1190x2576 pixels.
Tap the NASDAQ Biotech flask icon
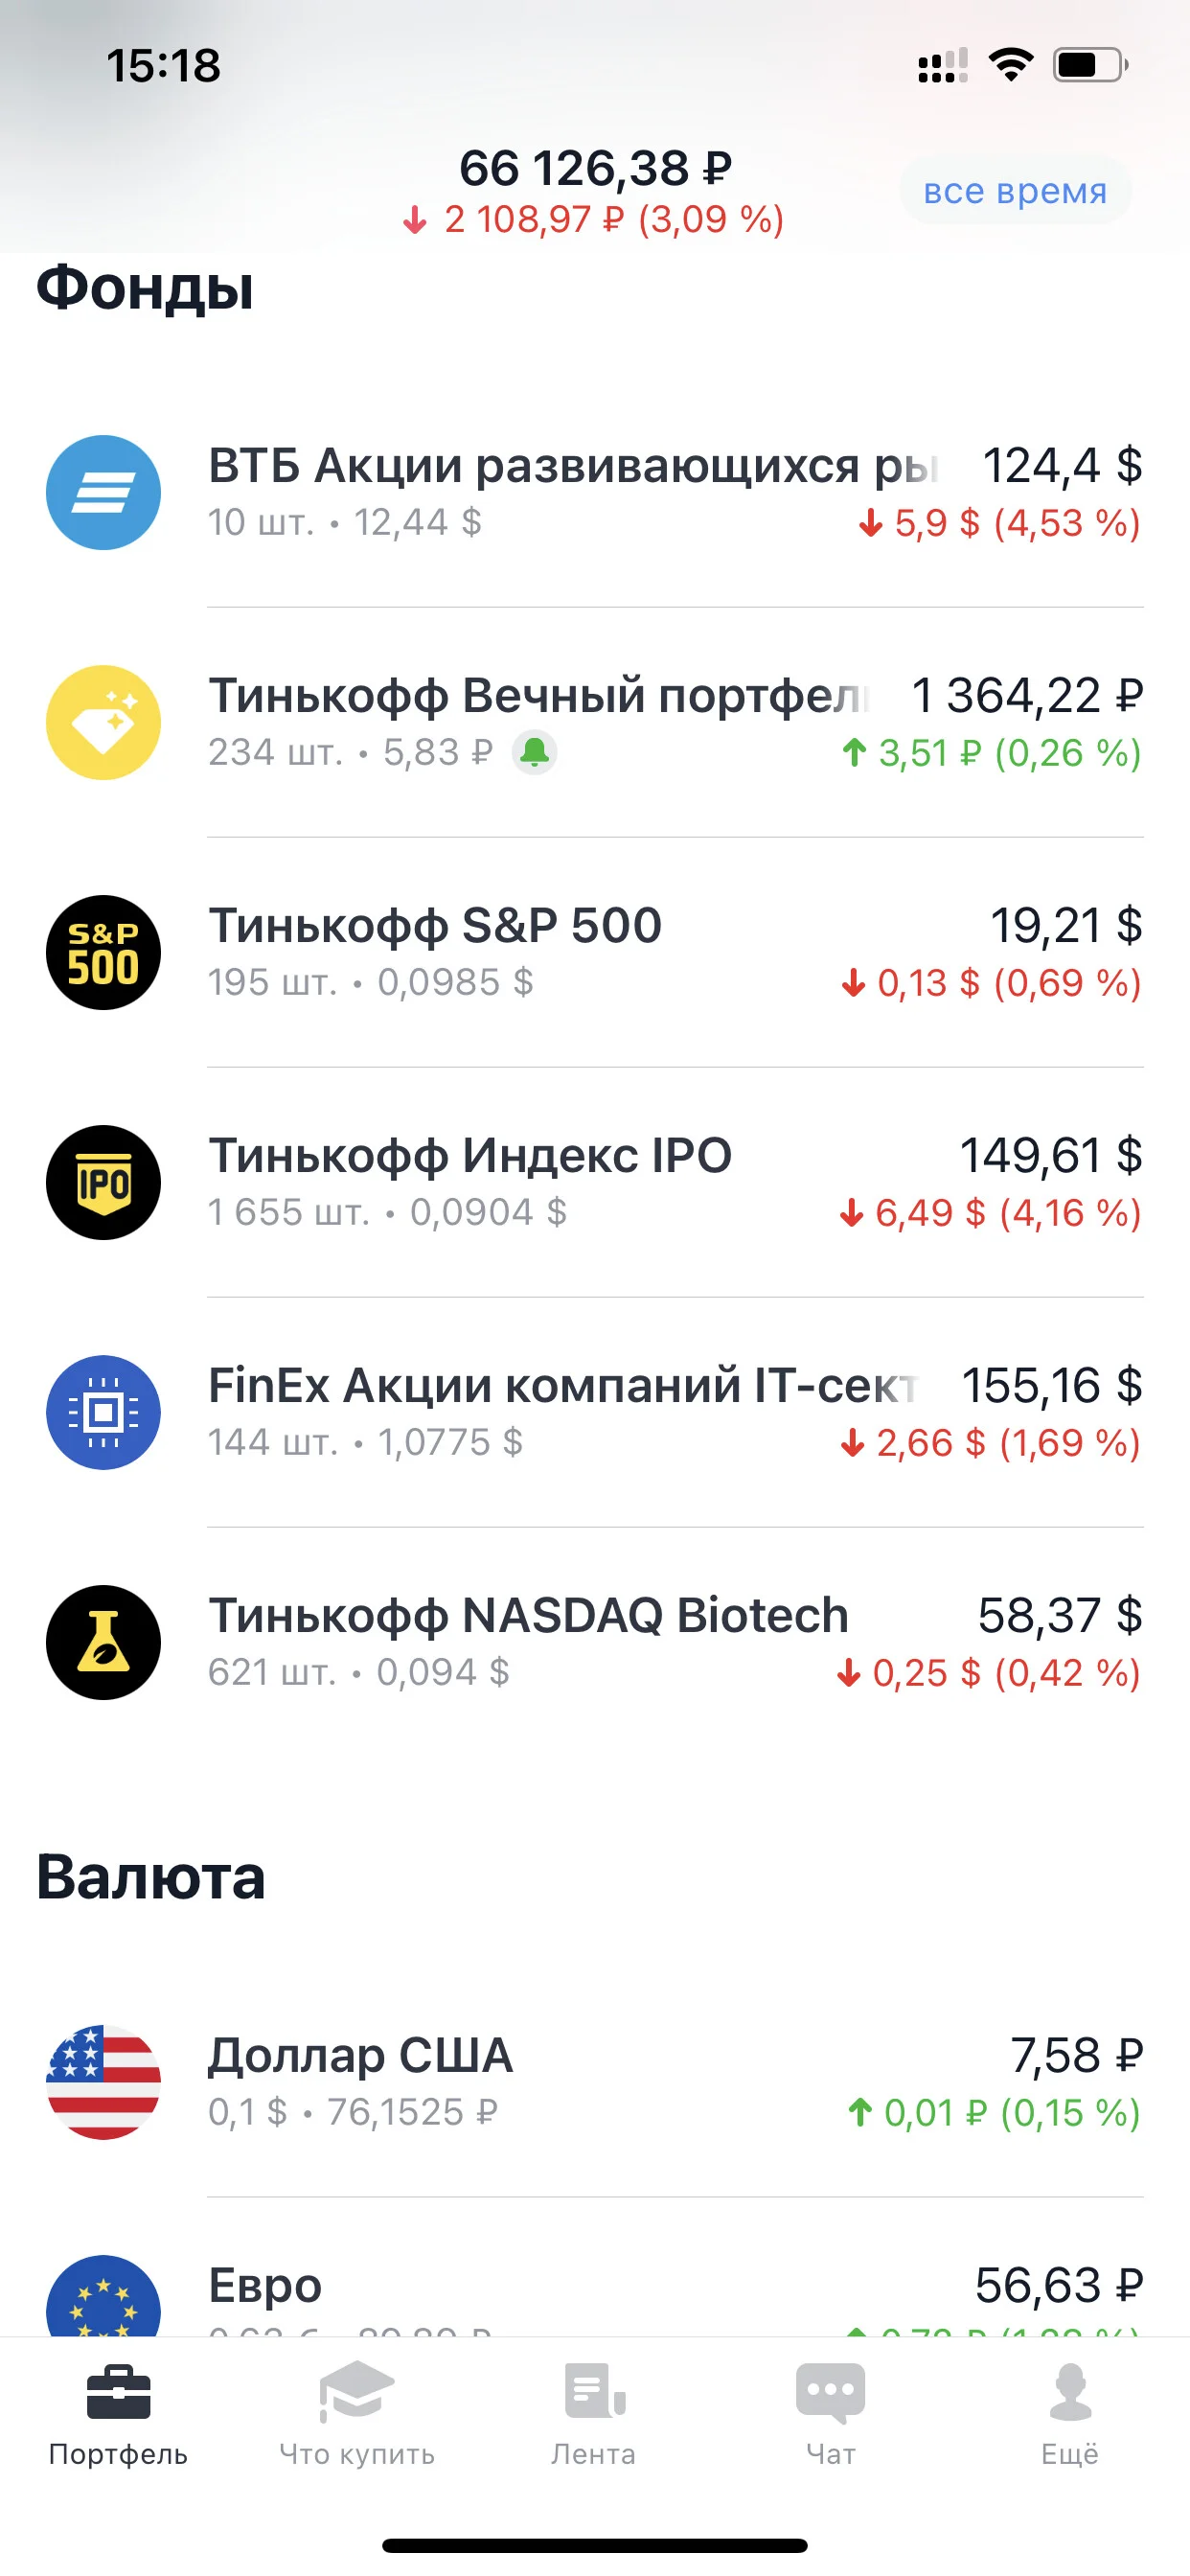(x=103, y=1642)
